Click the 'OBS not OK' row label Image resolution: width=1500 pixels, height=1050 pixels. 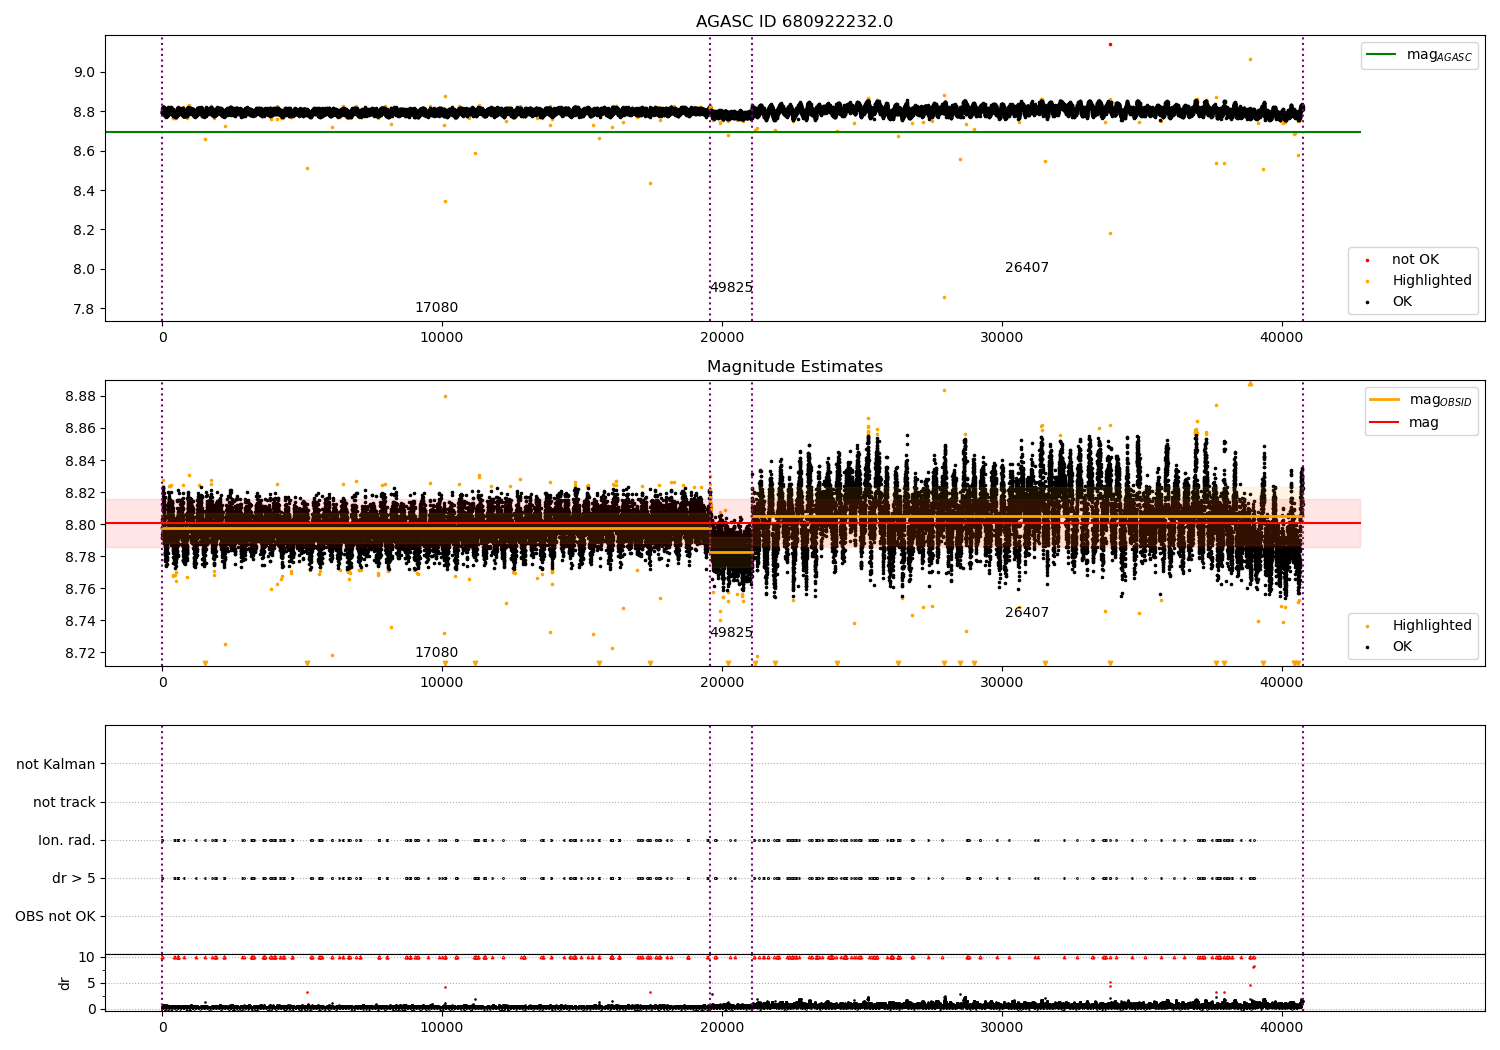55,917
